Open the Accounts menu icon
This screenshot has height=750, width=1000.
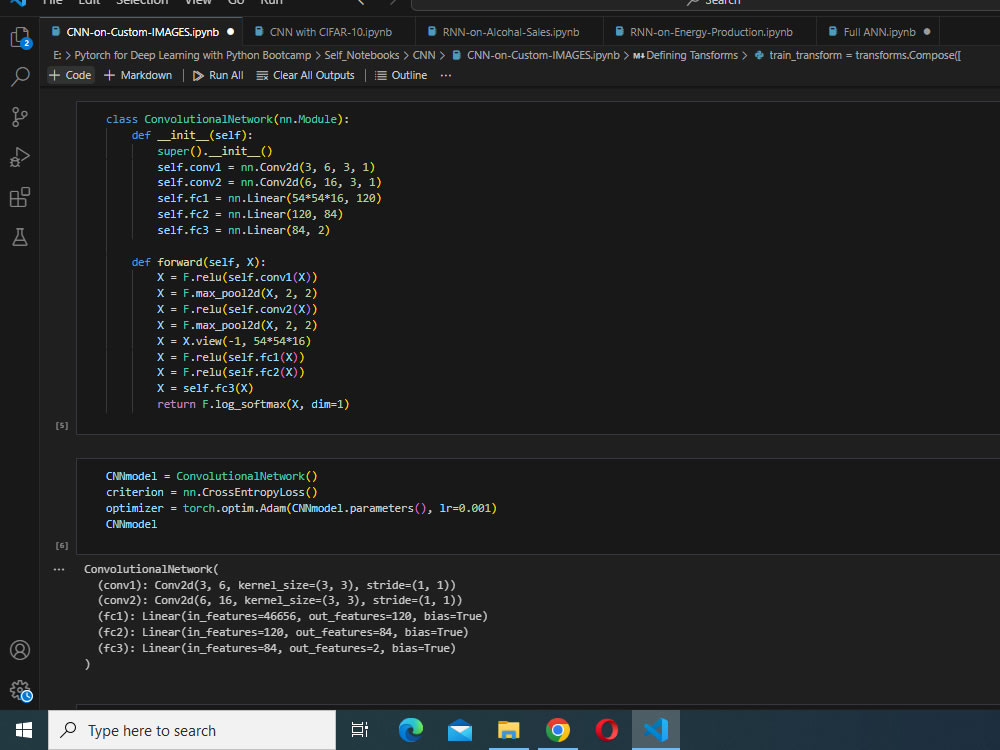pyautogui.click(x=20, y=650)
